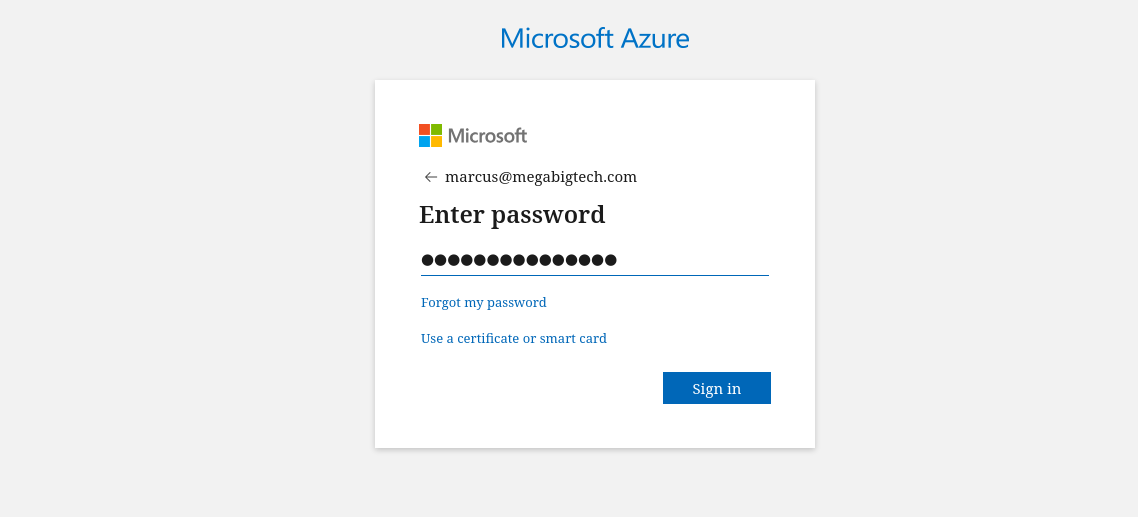Place cursor at end of password dots

618,260
